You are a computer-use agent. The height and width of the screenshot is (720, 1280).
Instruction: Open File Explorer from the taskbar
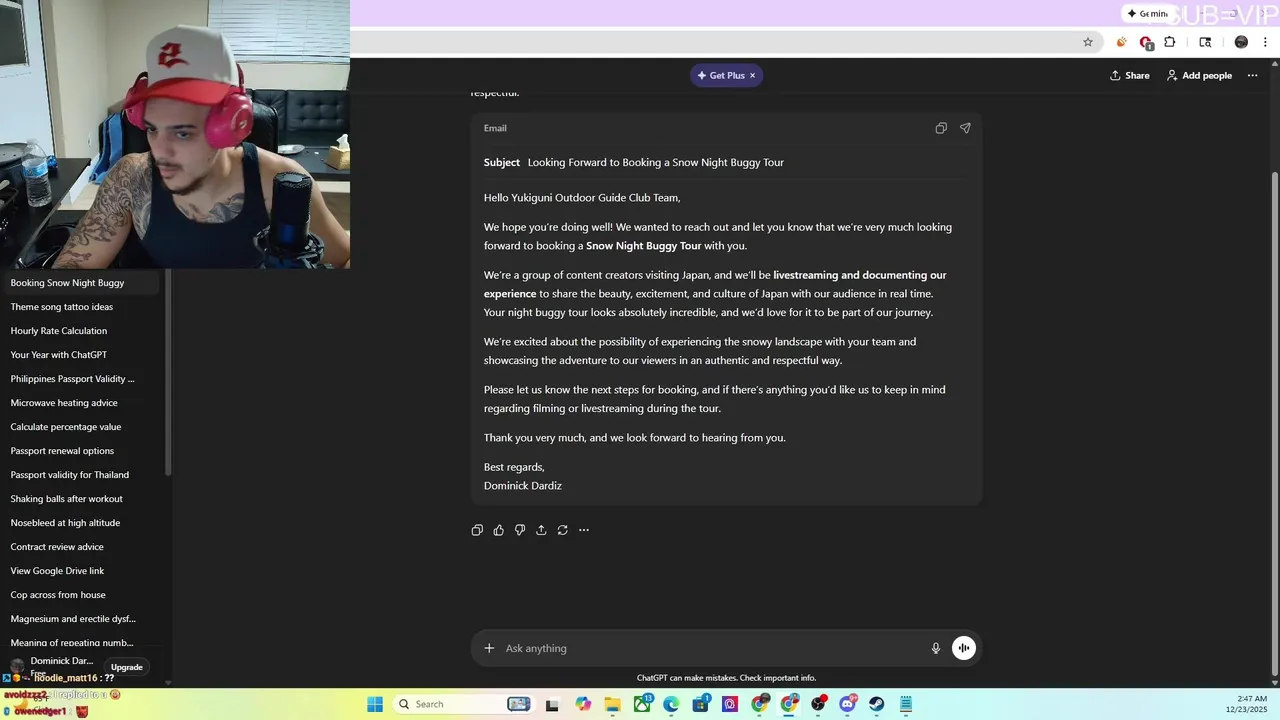(x=612, y=704)
